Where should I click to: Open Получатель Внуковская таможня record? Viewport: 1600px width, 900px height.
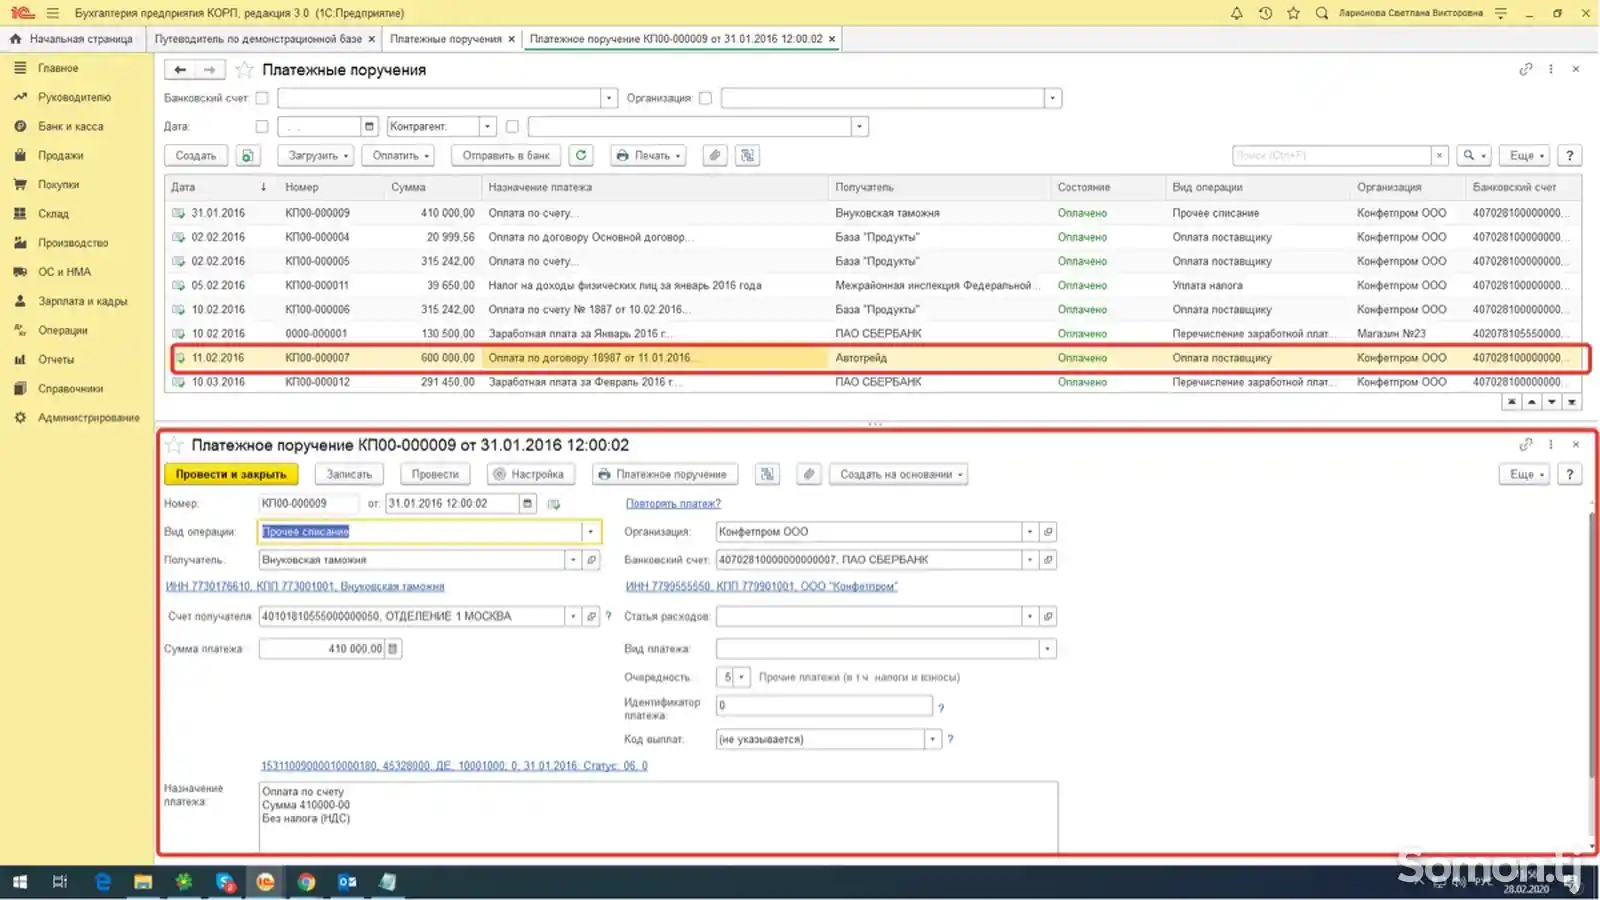[591, 560]
